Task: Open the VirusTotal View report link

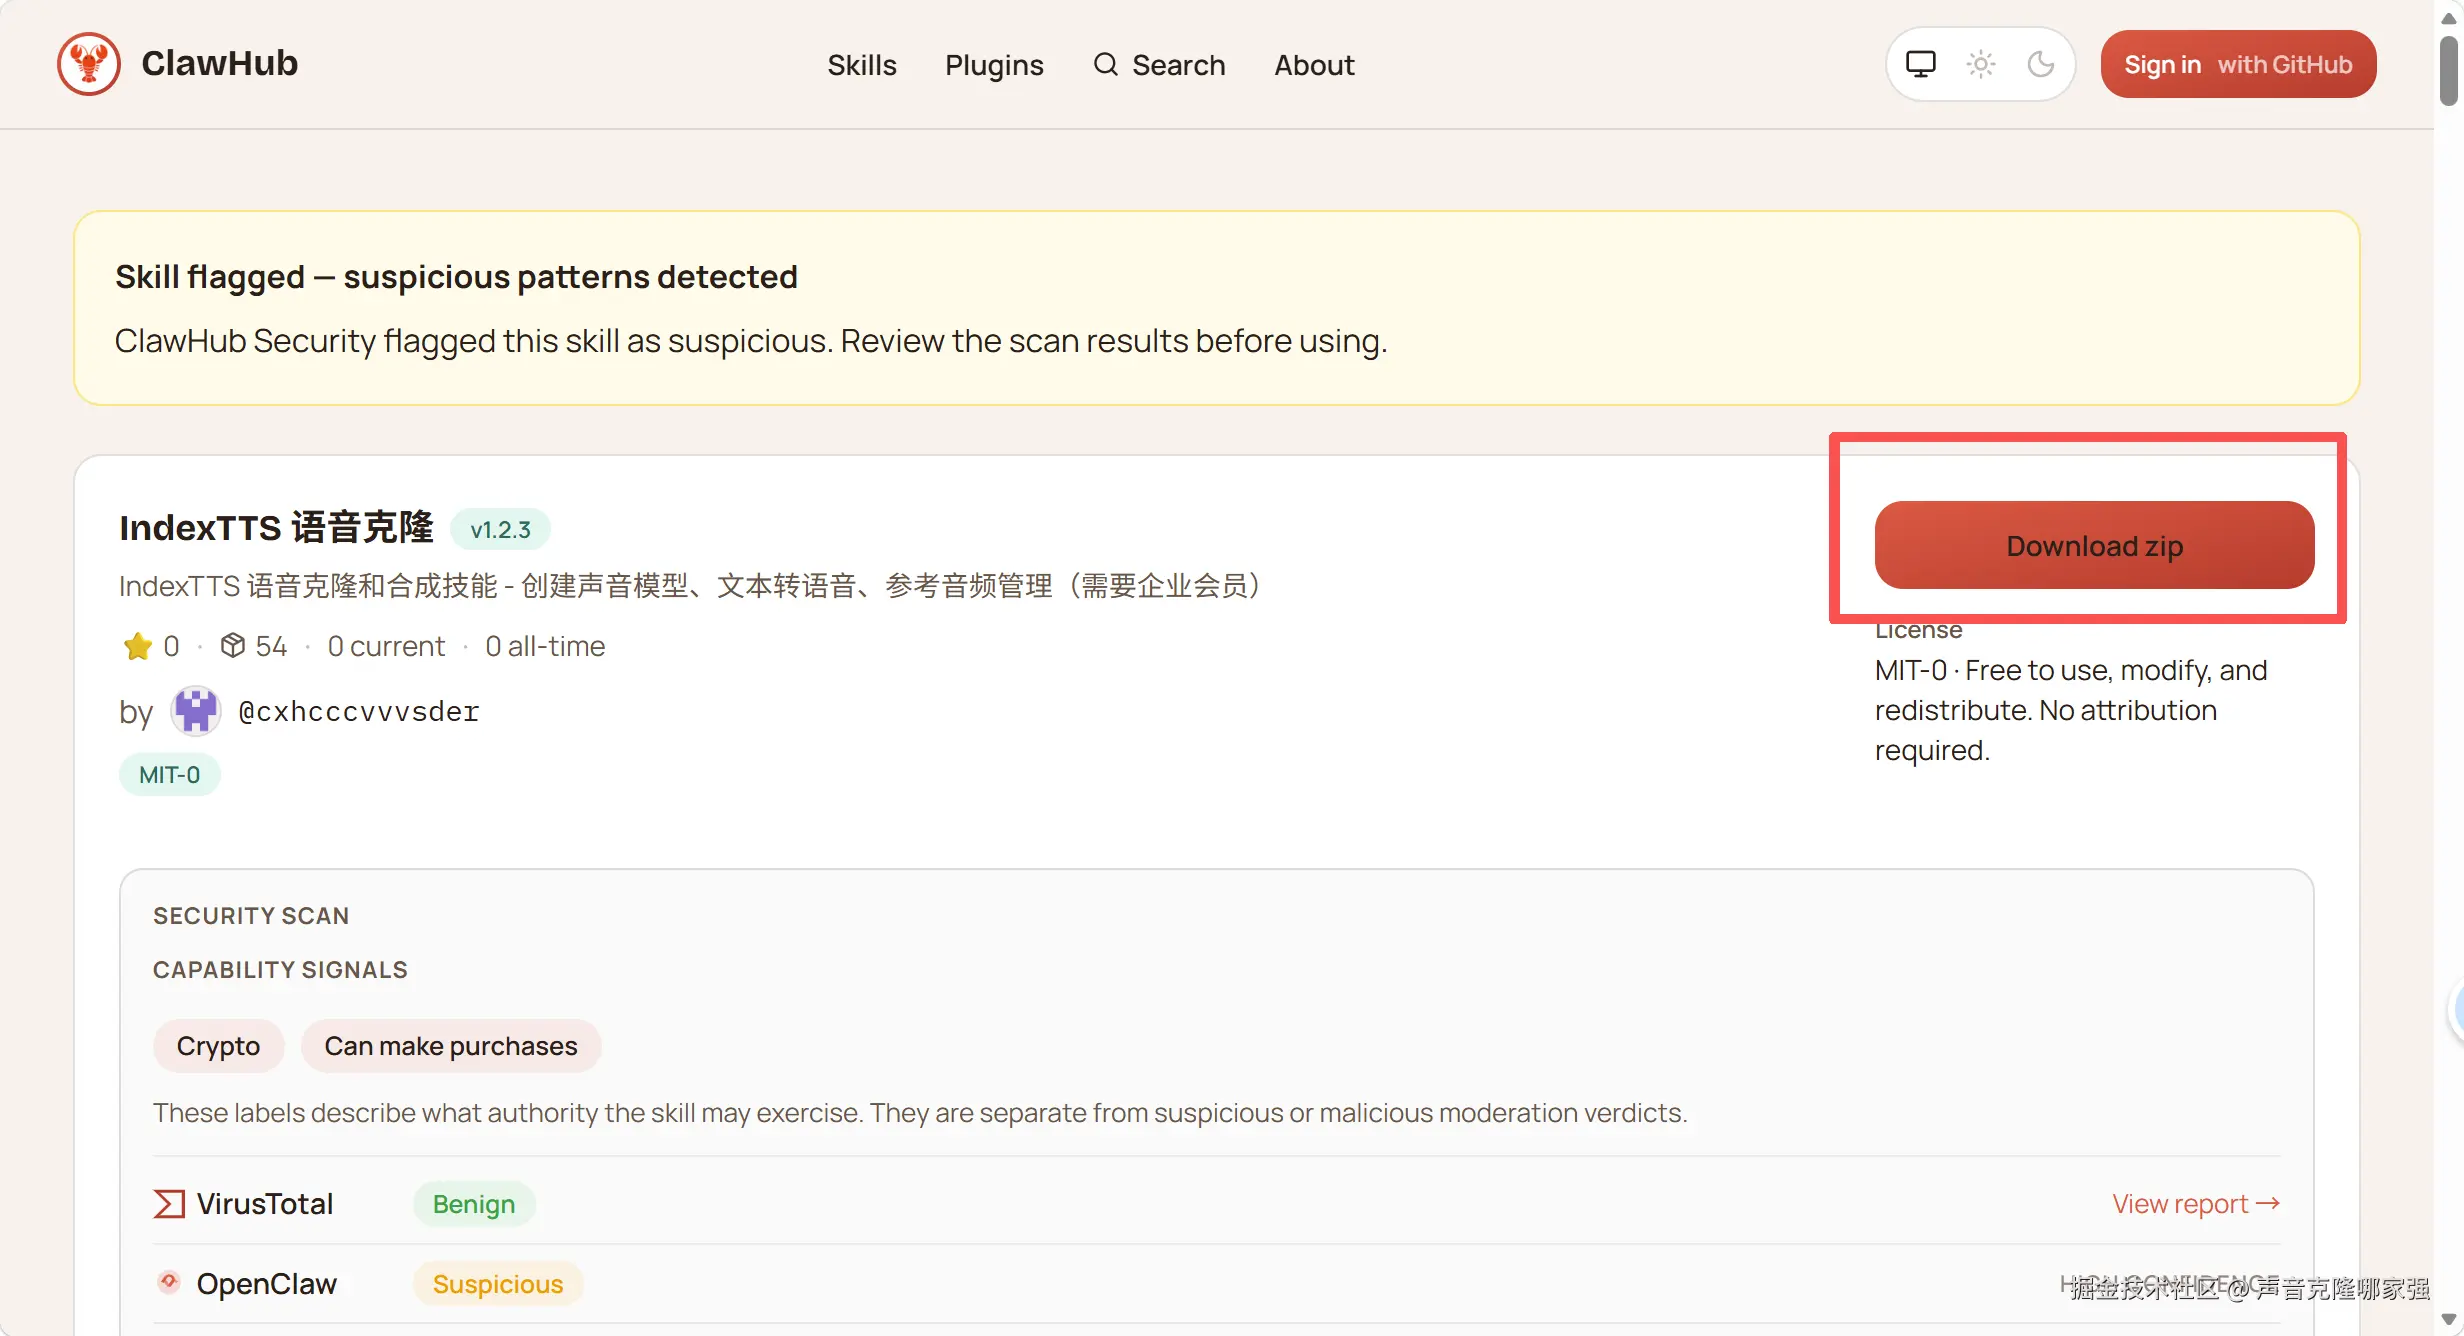Action: click(x=2196, y=1203)
